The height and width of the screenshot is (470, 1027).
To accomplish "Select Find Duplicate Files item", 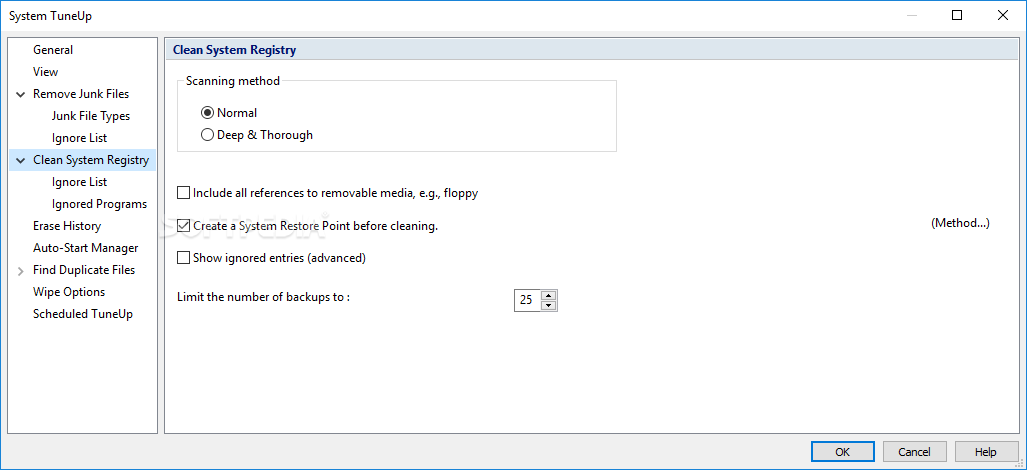I will click(84, 270).
